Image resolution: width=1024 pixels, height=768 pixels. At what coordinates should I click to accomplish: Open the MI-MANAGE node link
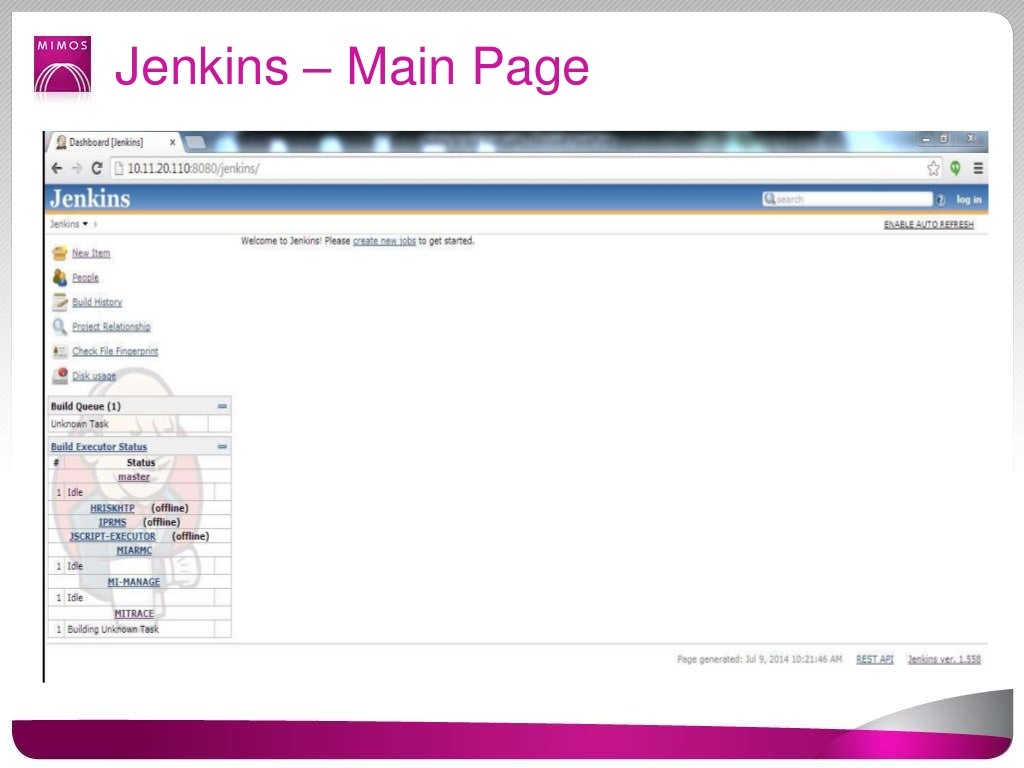[134, 582]
